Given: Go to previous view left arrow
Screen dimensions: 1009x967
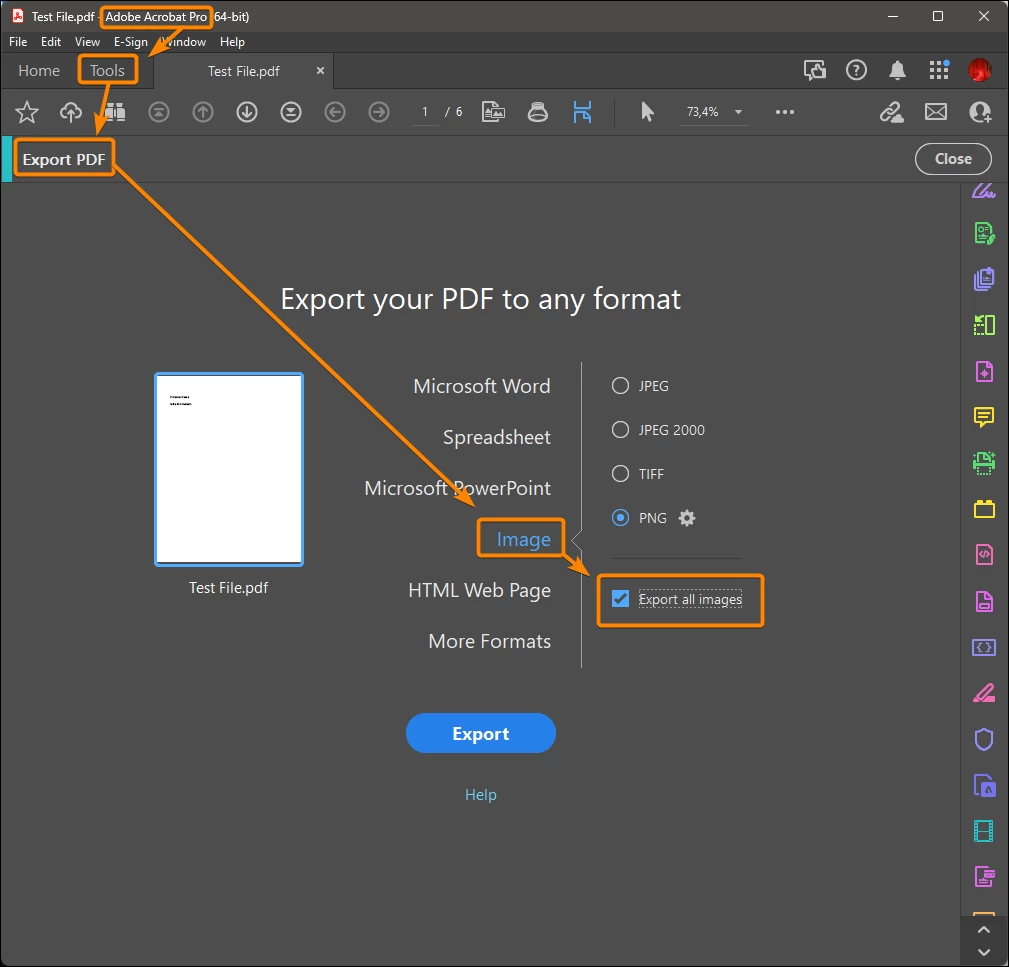Looking at the screenshot, I should [335, 112].
